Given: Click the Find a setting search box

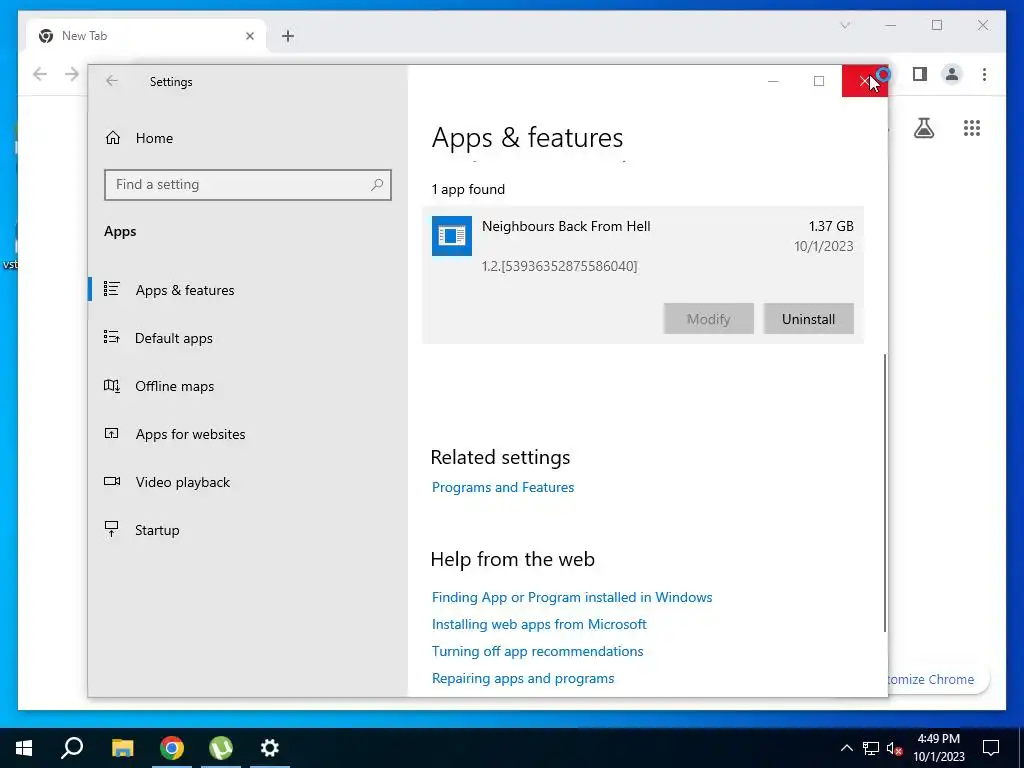Looking at the screenshot, I should click(248, 185).
